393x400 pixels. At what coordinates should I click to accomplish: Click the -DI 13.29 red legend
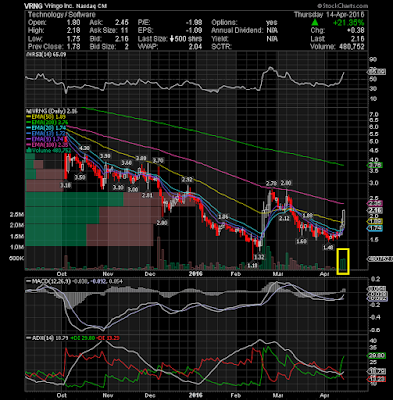(108, 338)
